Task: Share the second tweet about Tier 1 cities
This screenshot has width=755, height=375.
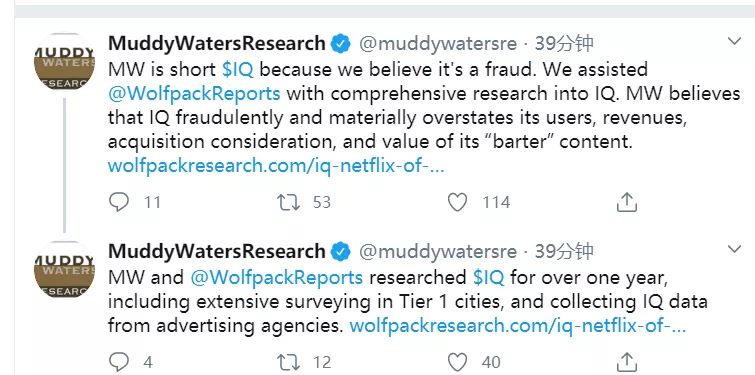Action: click(x=626, y=362)
